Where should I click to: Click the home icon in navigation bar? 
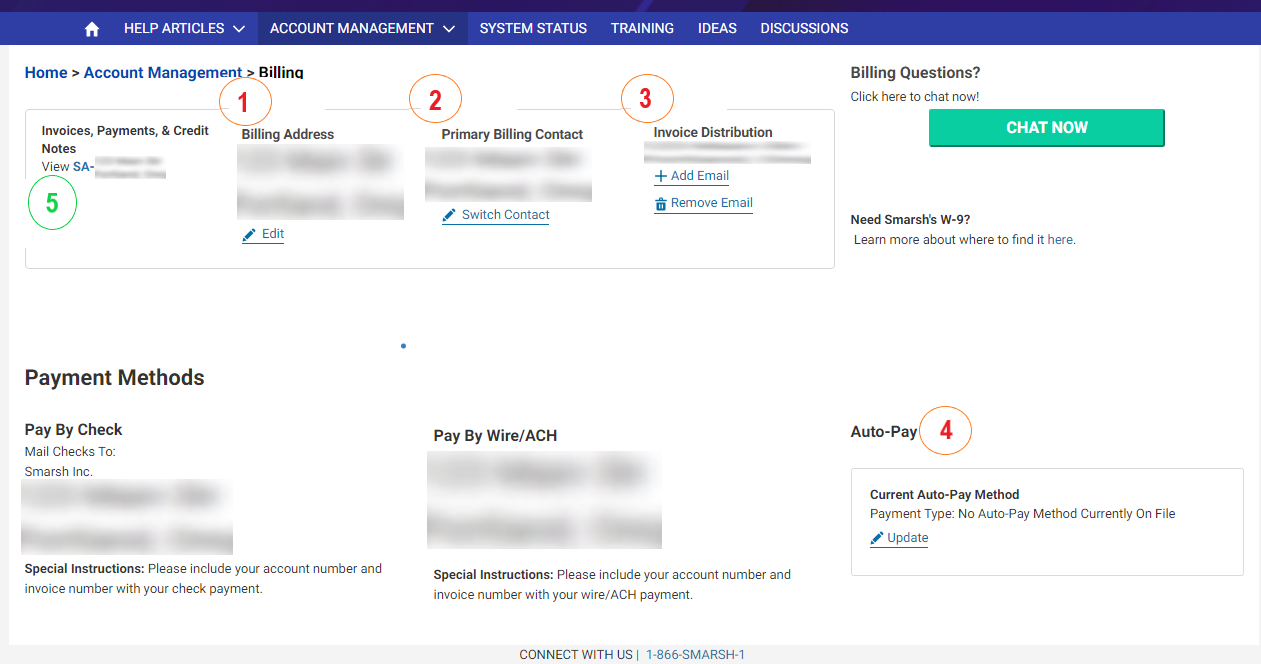coord(91,28)
